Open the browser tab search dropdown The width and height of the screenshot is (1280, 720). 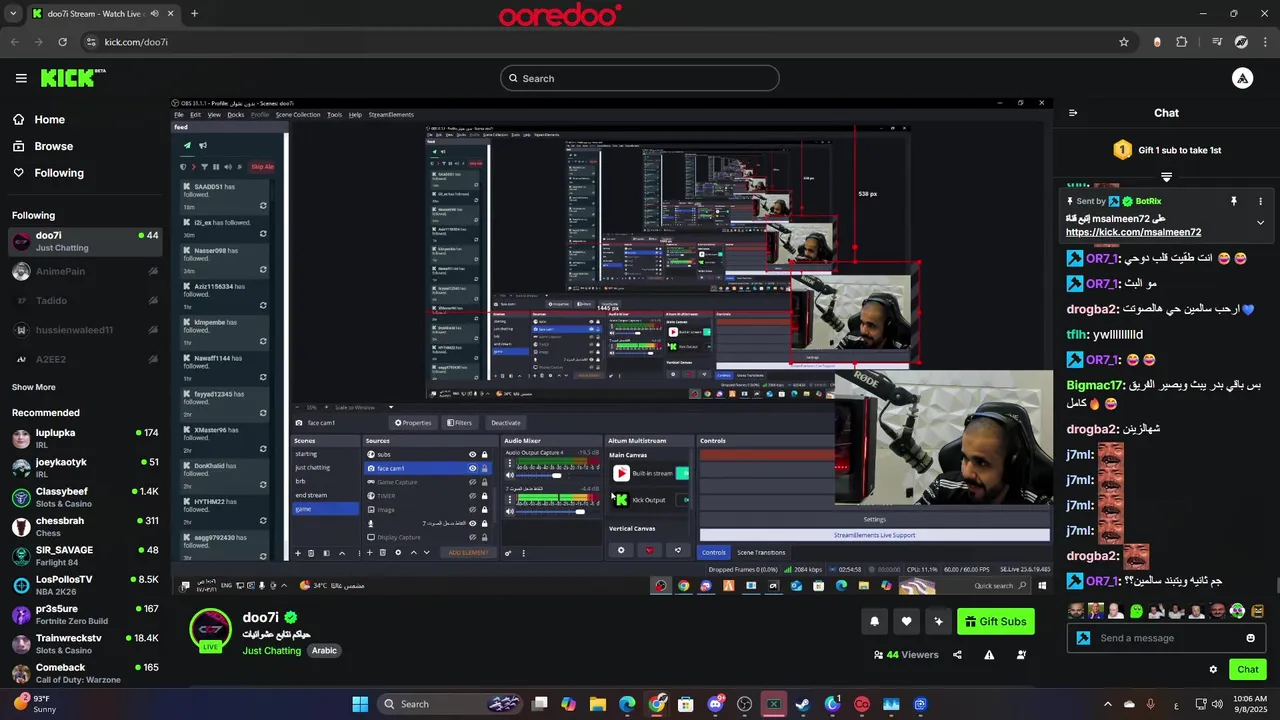(x=13, y=14)
